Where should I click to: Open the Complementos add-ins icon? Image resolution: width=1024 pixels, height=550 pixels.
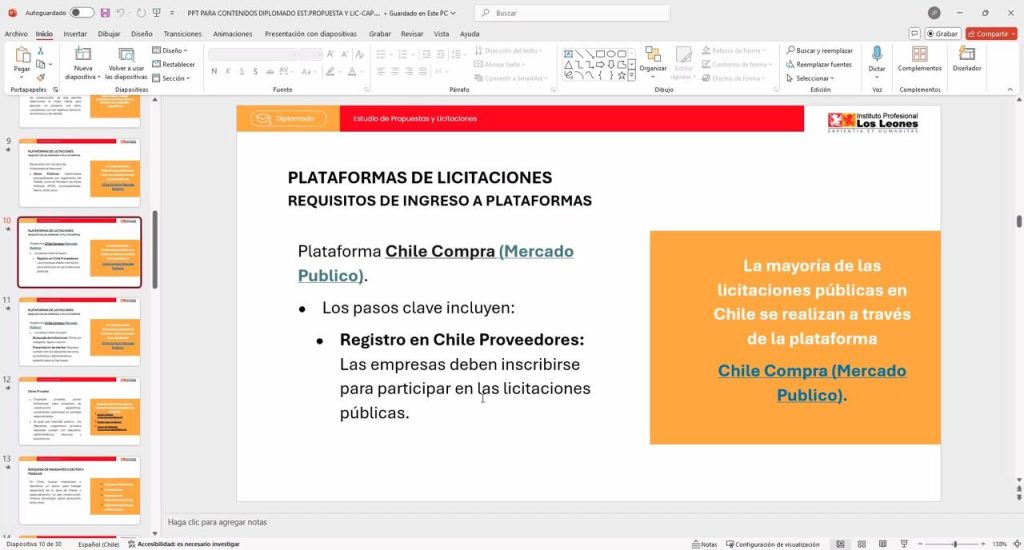pyautogui.click(x=920, y=54)
